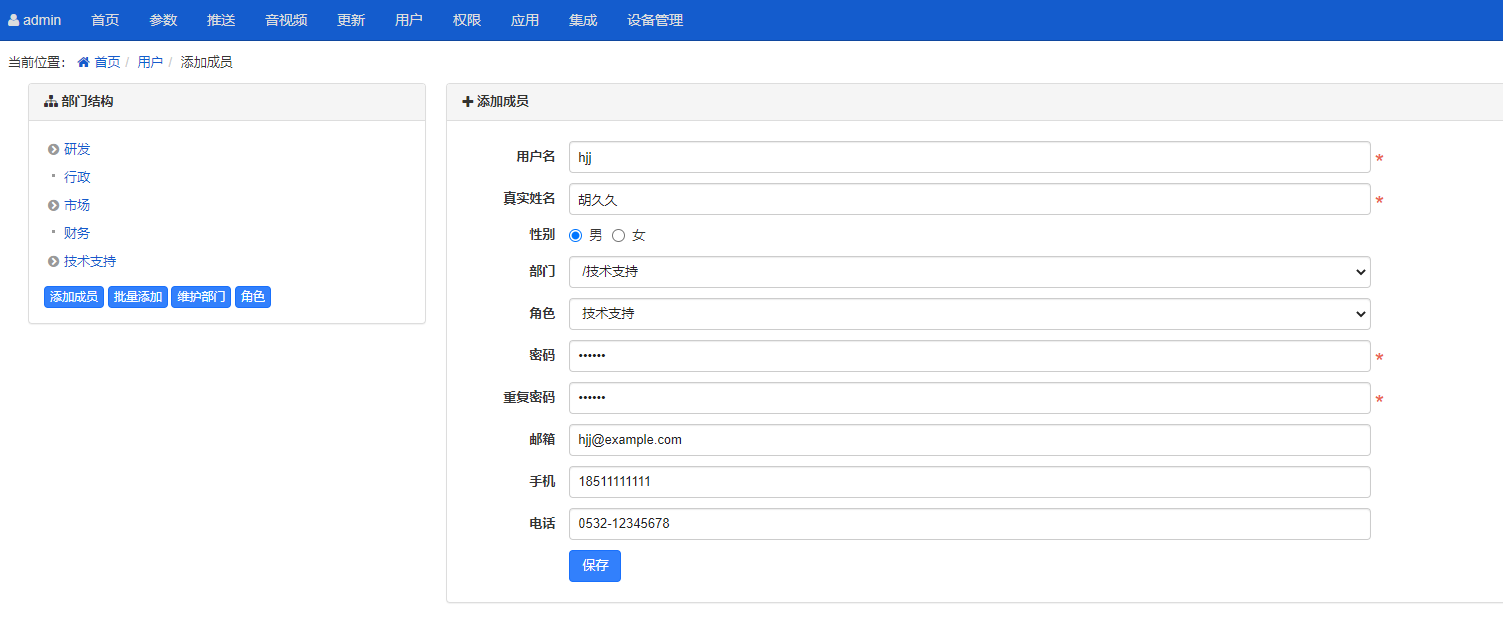Select the 女 gender radio button
1503x629 pixels.
coord(618,235)
